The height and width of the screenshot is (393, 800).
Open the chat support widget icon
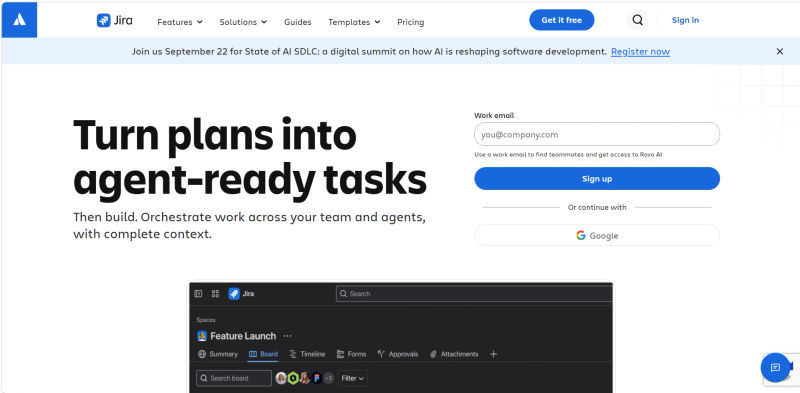(x=776, y=367)
